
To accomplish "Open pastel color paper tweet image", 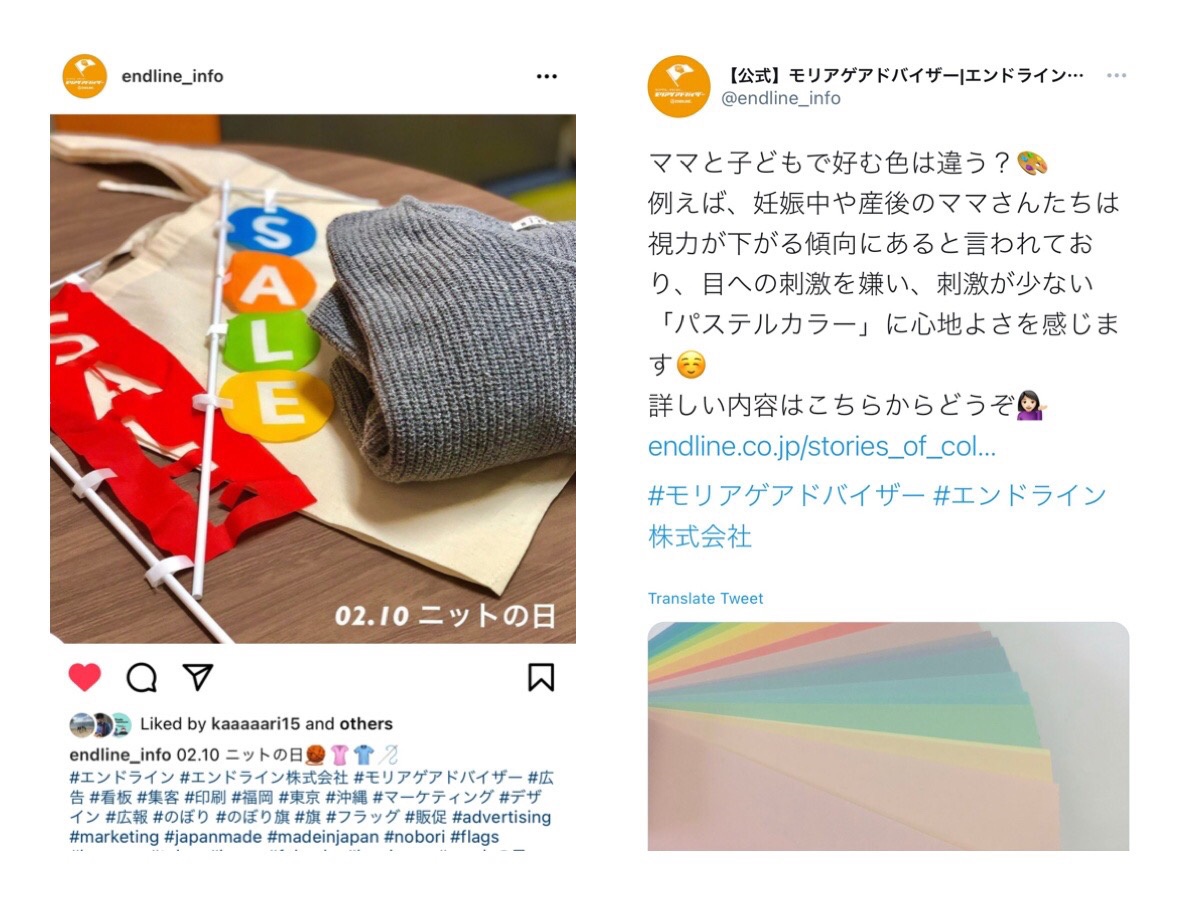I will 888,736.
